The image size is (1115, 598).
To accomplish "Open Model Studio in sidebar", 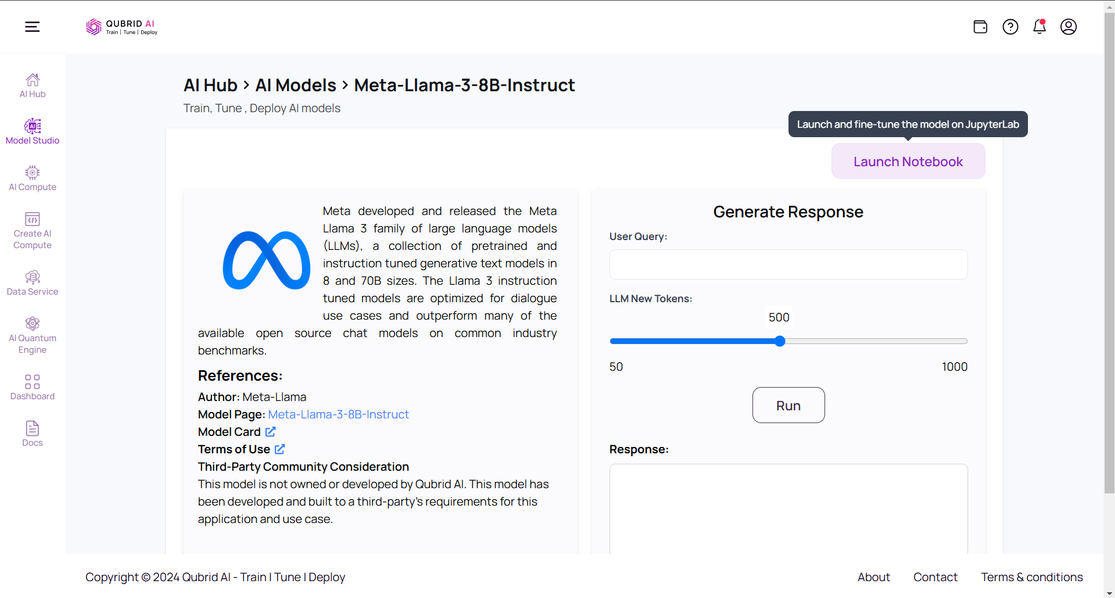I will click(32, 132).
